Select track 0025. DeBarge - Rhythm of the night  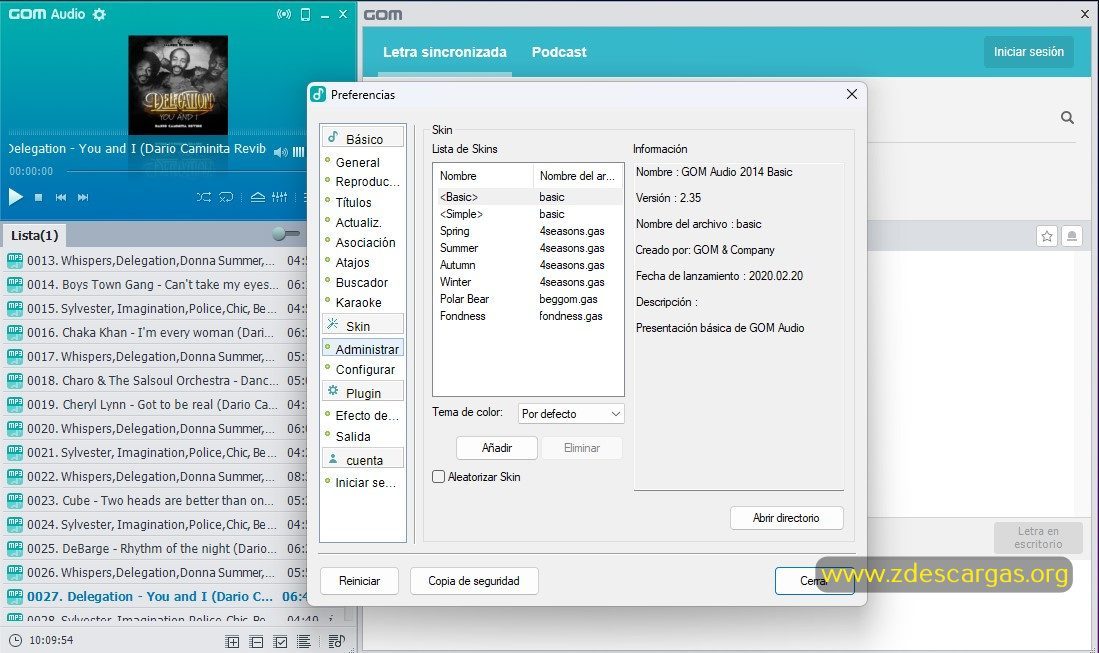click(x=155, y=549)
